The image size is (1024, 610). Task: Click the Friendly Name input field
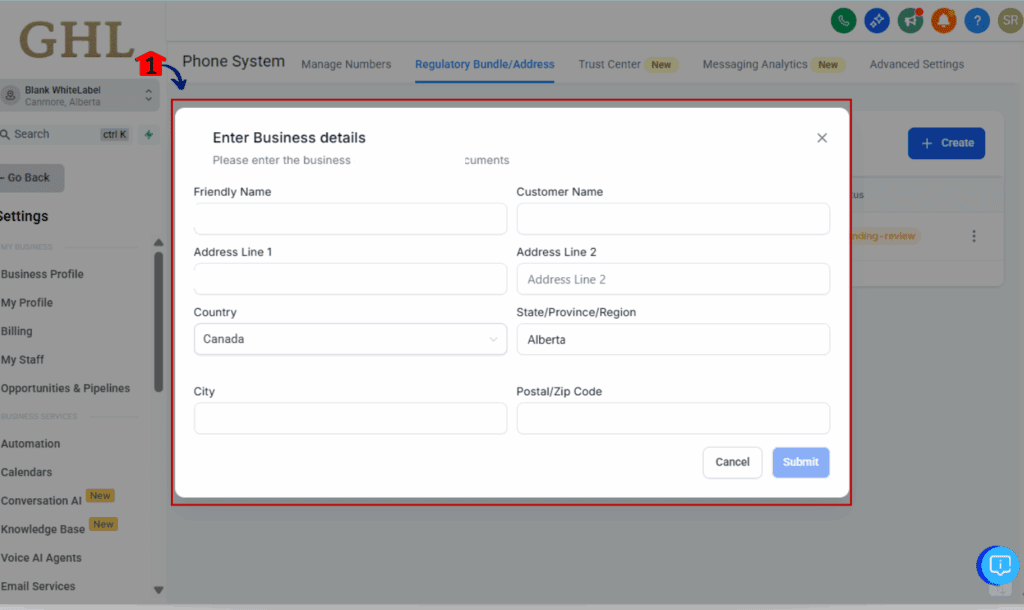(350, 218)
